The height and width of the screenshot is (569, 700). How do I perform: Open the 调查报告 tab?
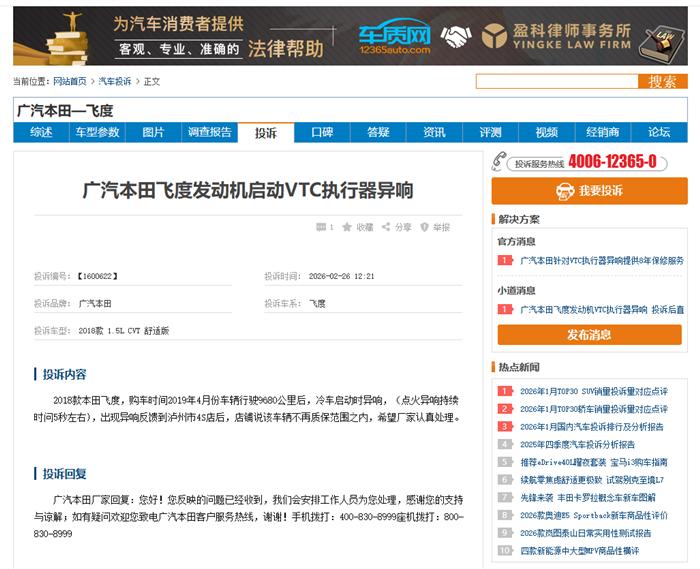(x=209, y=132)
